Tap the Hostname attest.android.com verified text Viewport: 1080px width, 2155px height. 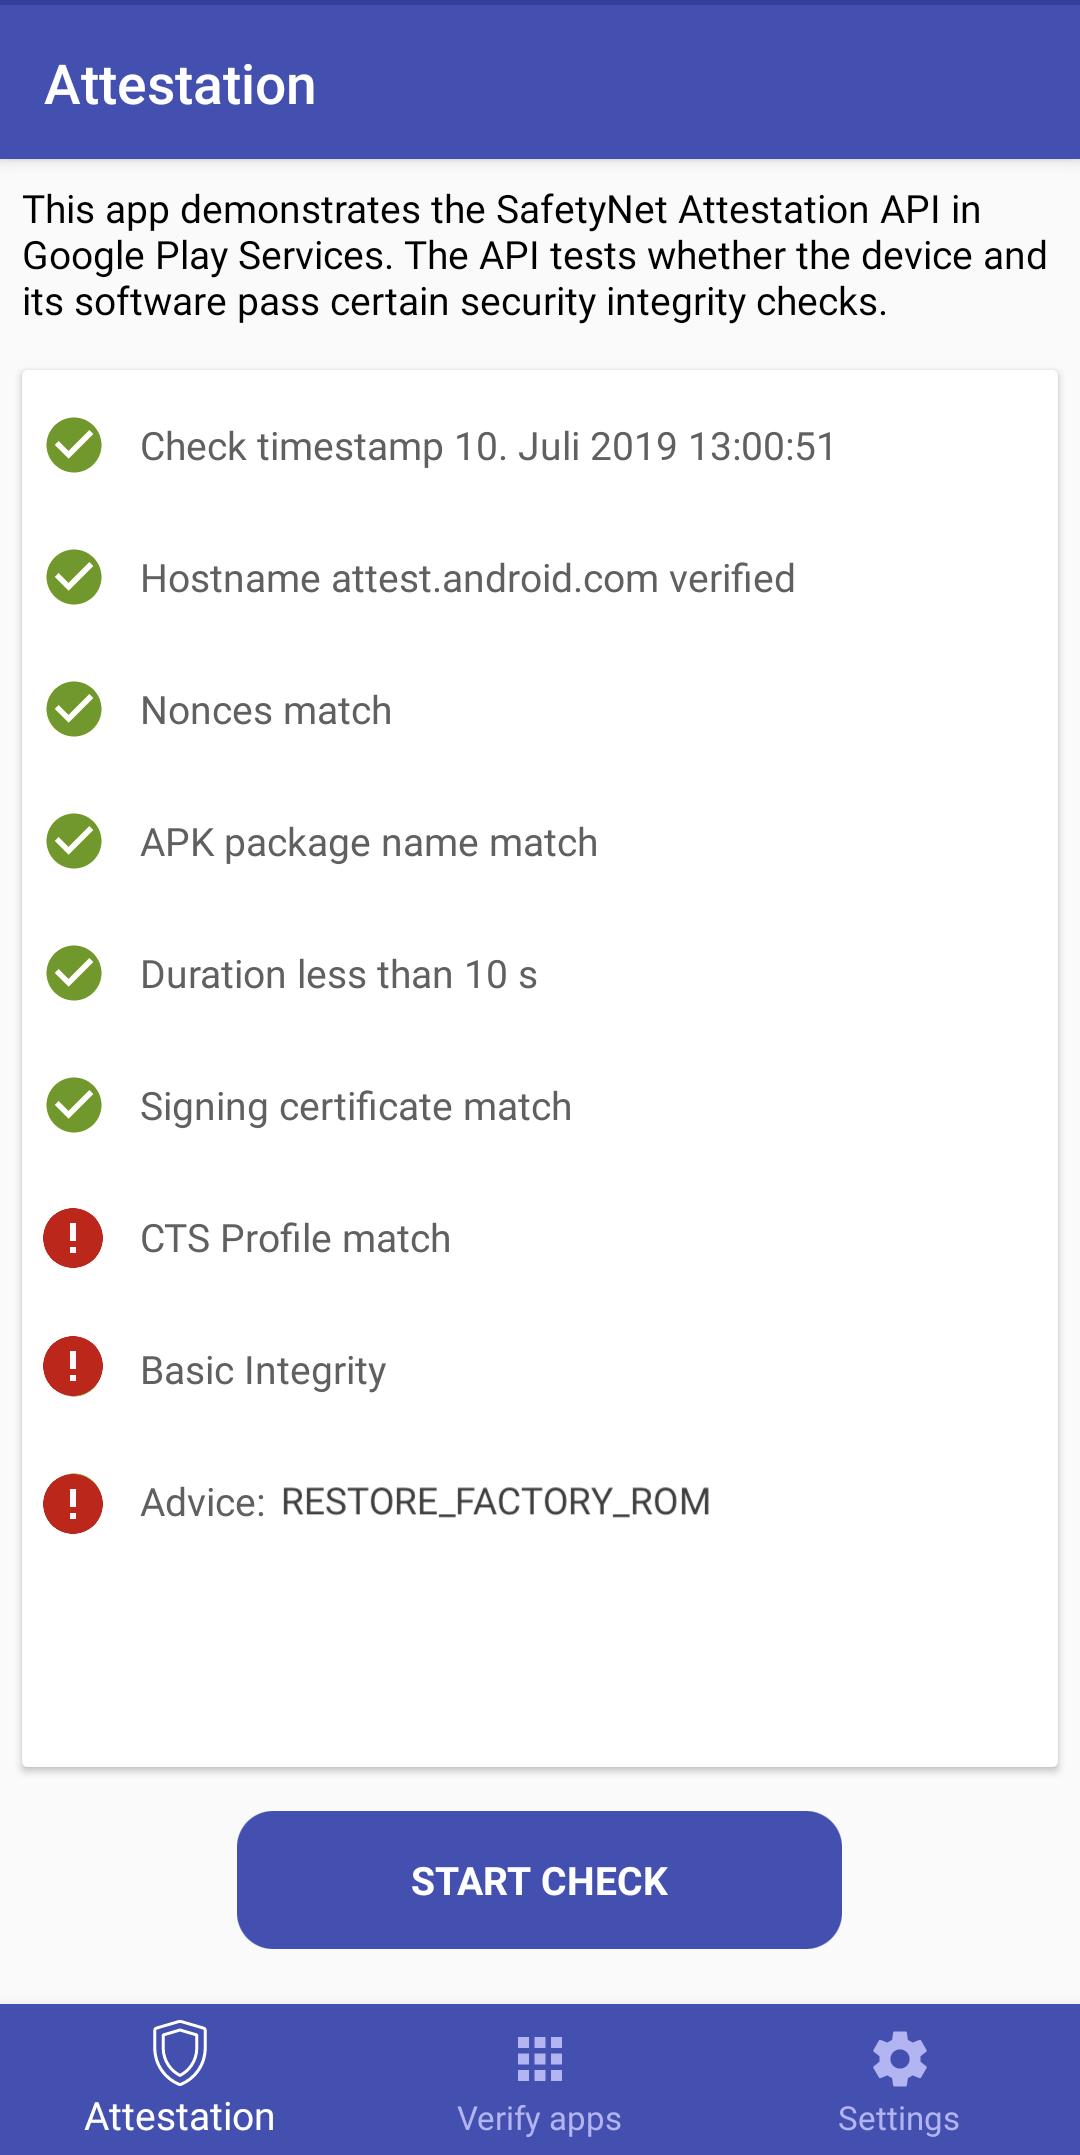[467, 579]
